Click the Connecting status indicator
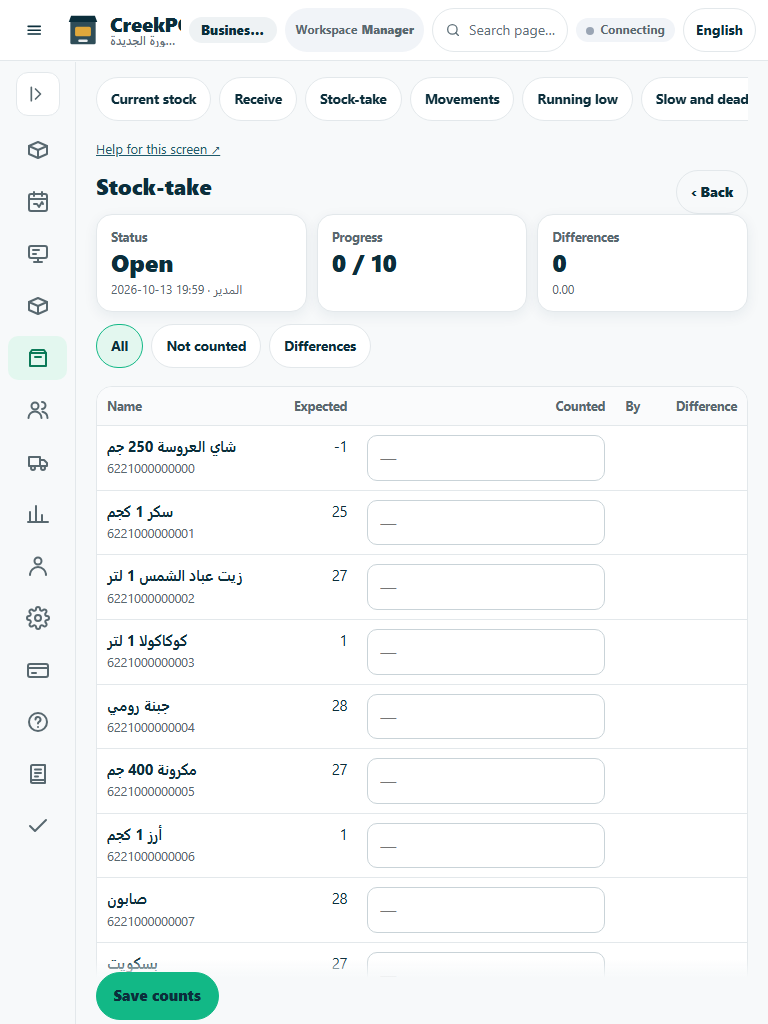 coord(625,30)
